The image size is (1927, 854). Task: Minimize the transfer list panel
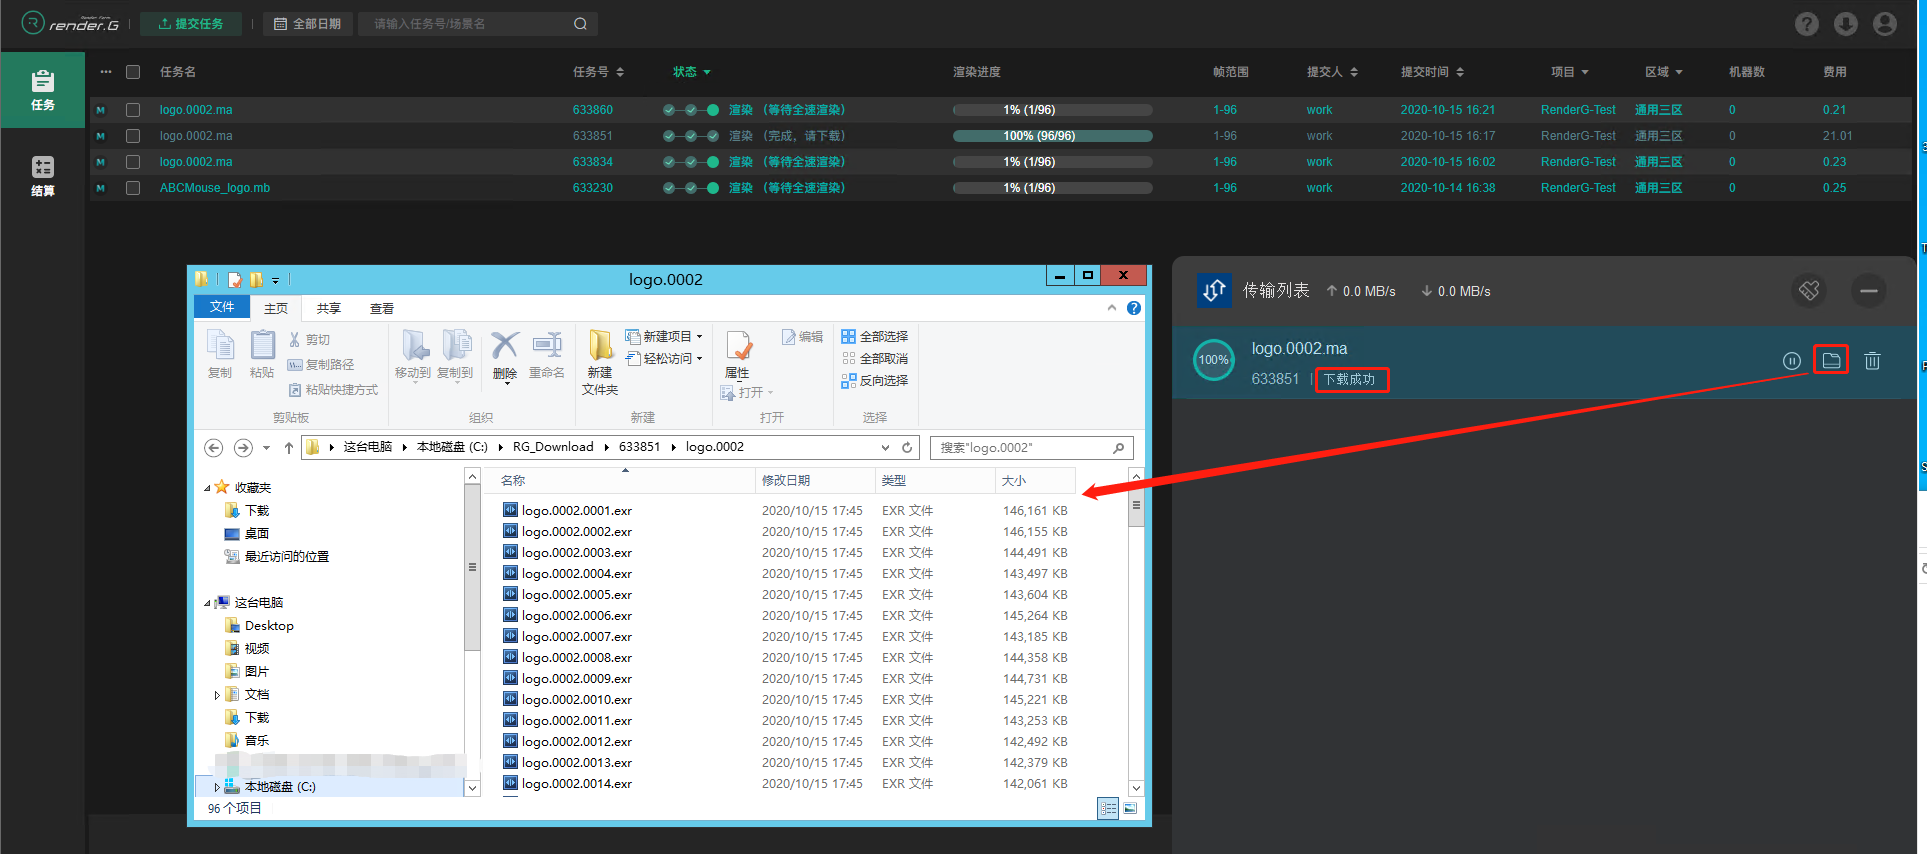tap(1868, 291)
